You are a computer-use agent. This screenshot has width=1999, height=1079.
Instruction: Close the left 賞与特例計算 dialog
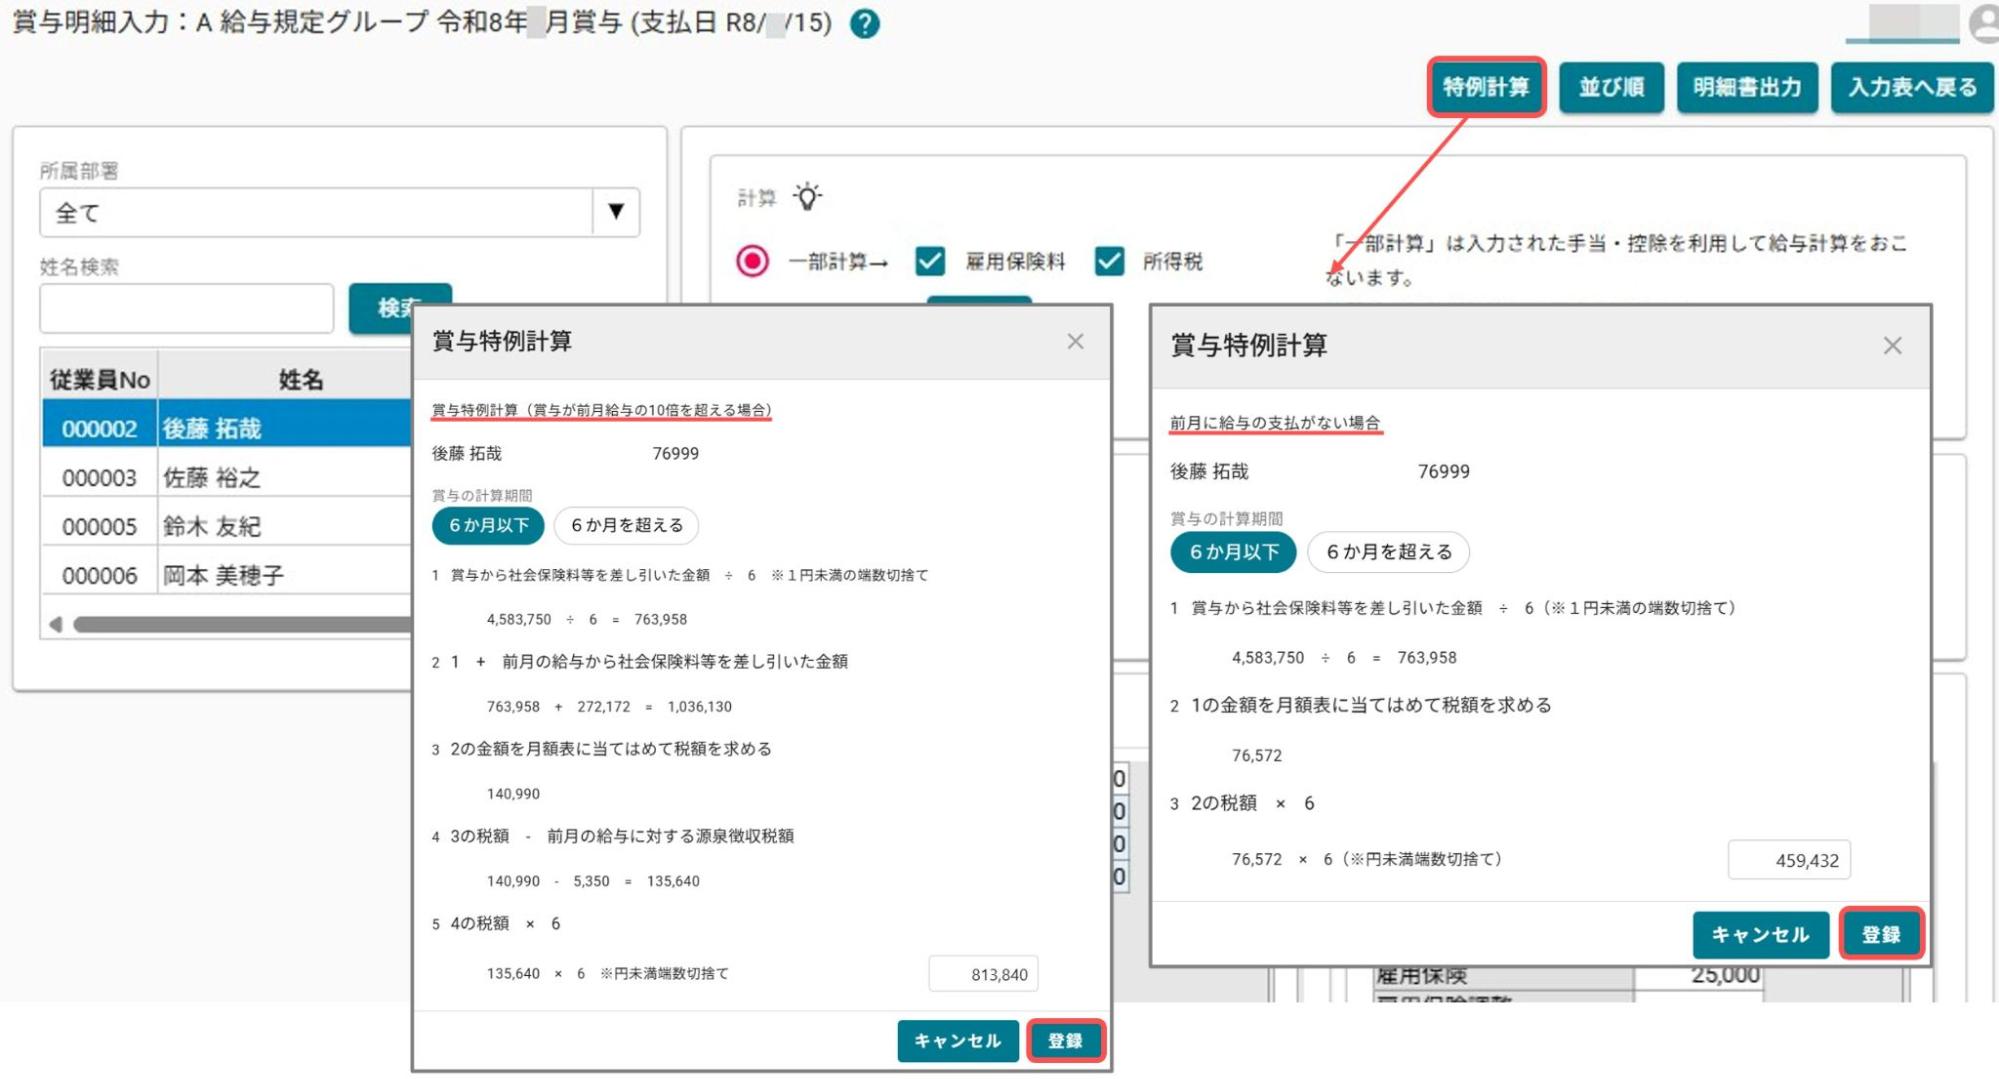(1075, 342)
